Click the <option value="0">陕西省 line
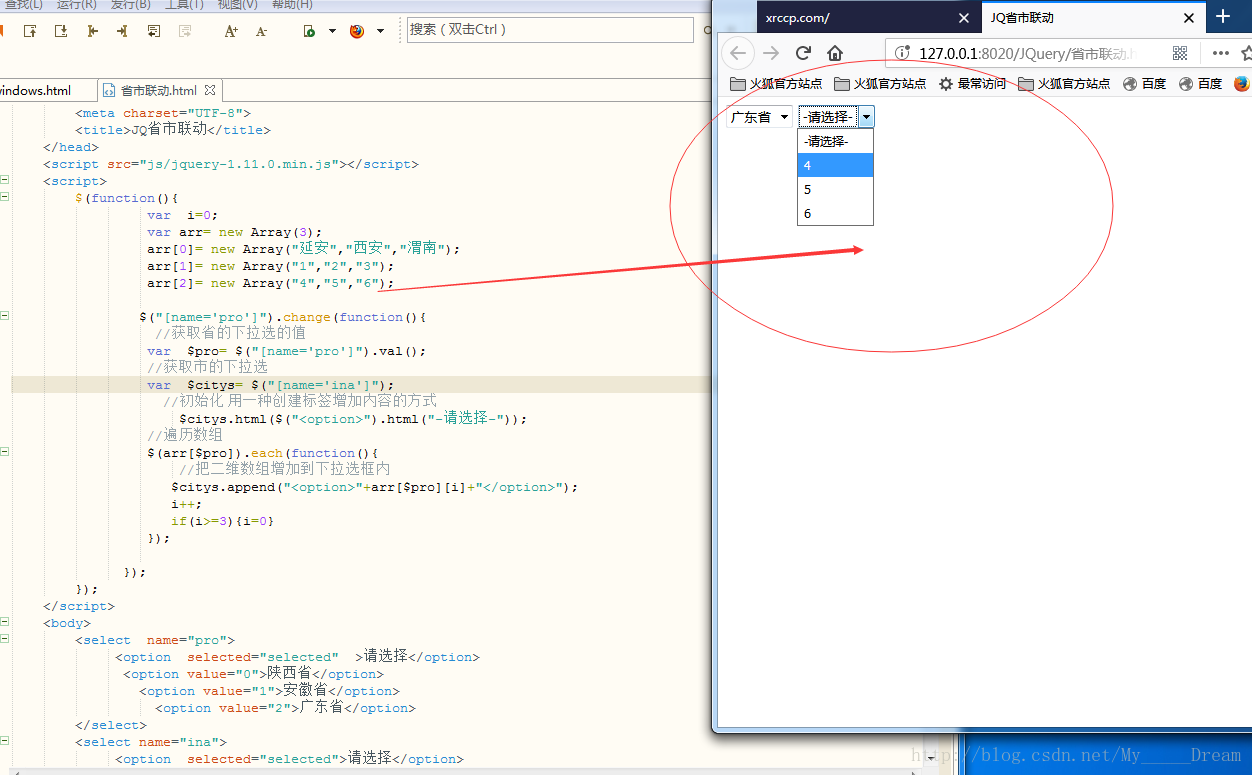 click(253, 674)
